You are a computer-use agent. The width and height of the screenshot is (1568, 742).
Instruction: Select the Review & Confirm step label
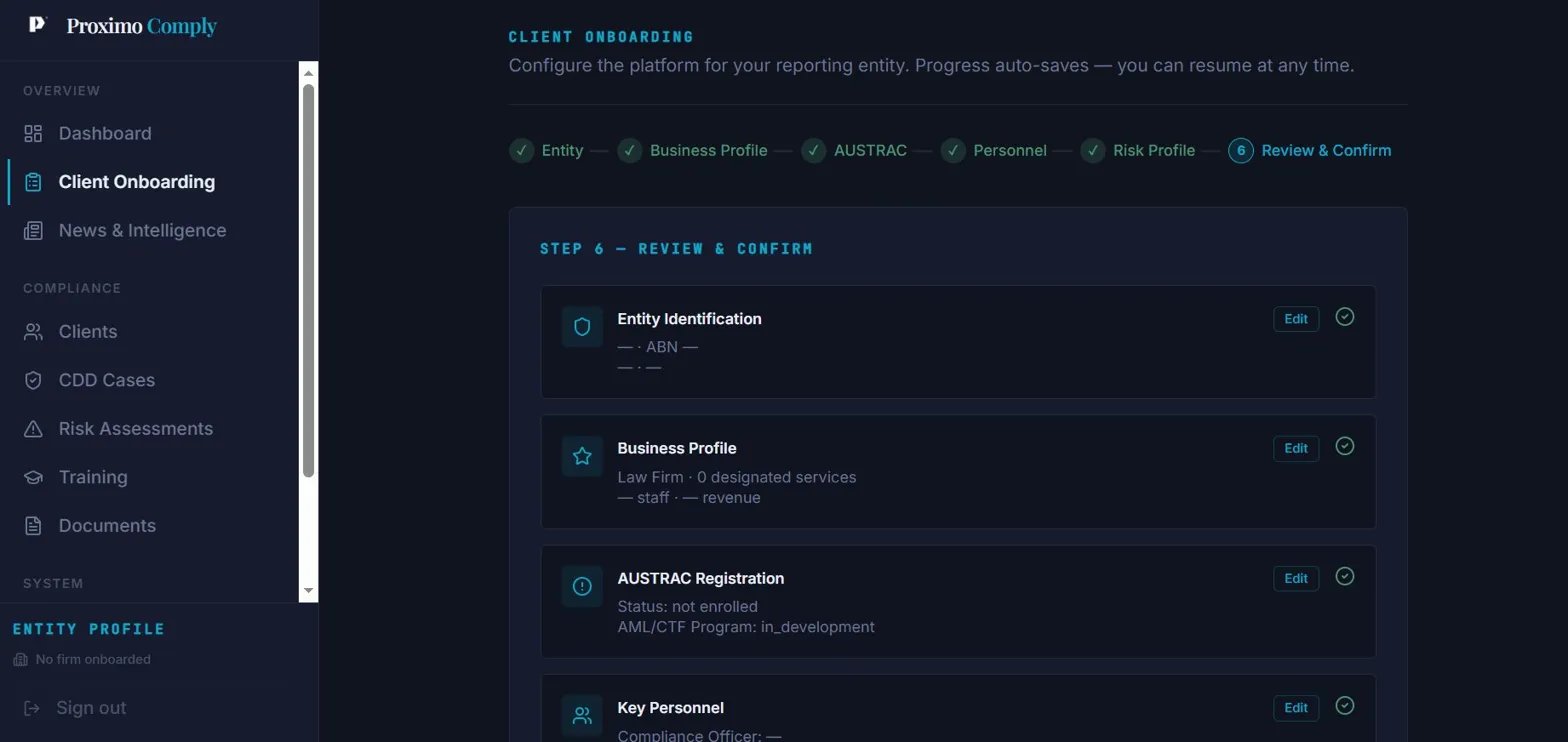(x=1326, y=151)
